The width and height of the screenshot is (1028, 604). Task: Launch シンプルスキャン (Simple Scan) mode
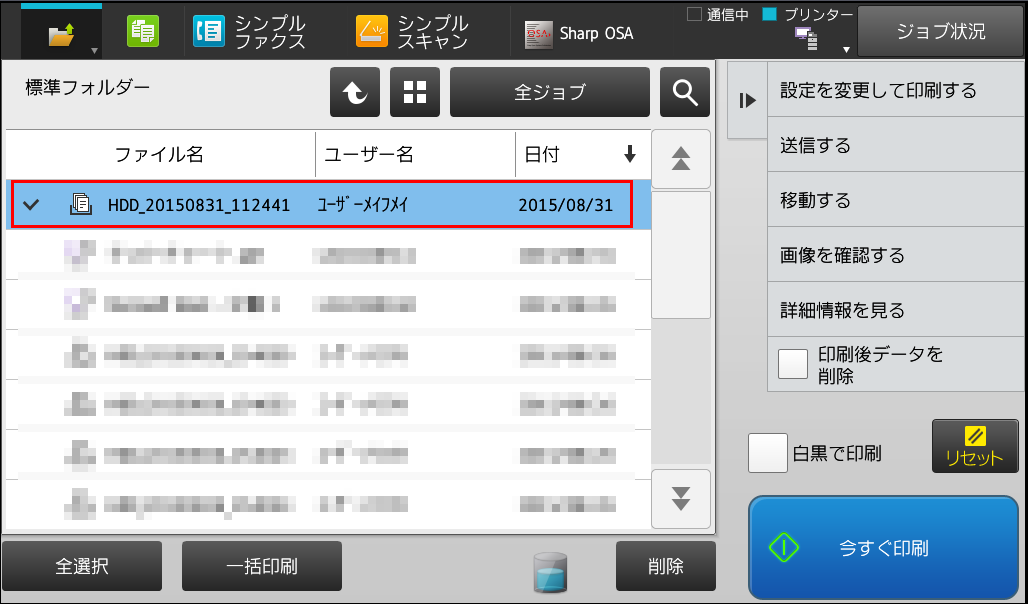pyautogui.click(x=412, y=32)
